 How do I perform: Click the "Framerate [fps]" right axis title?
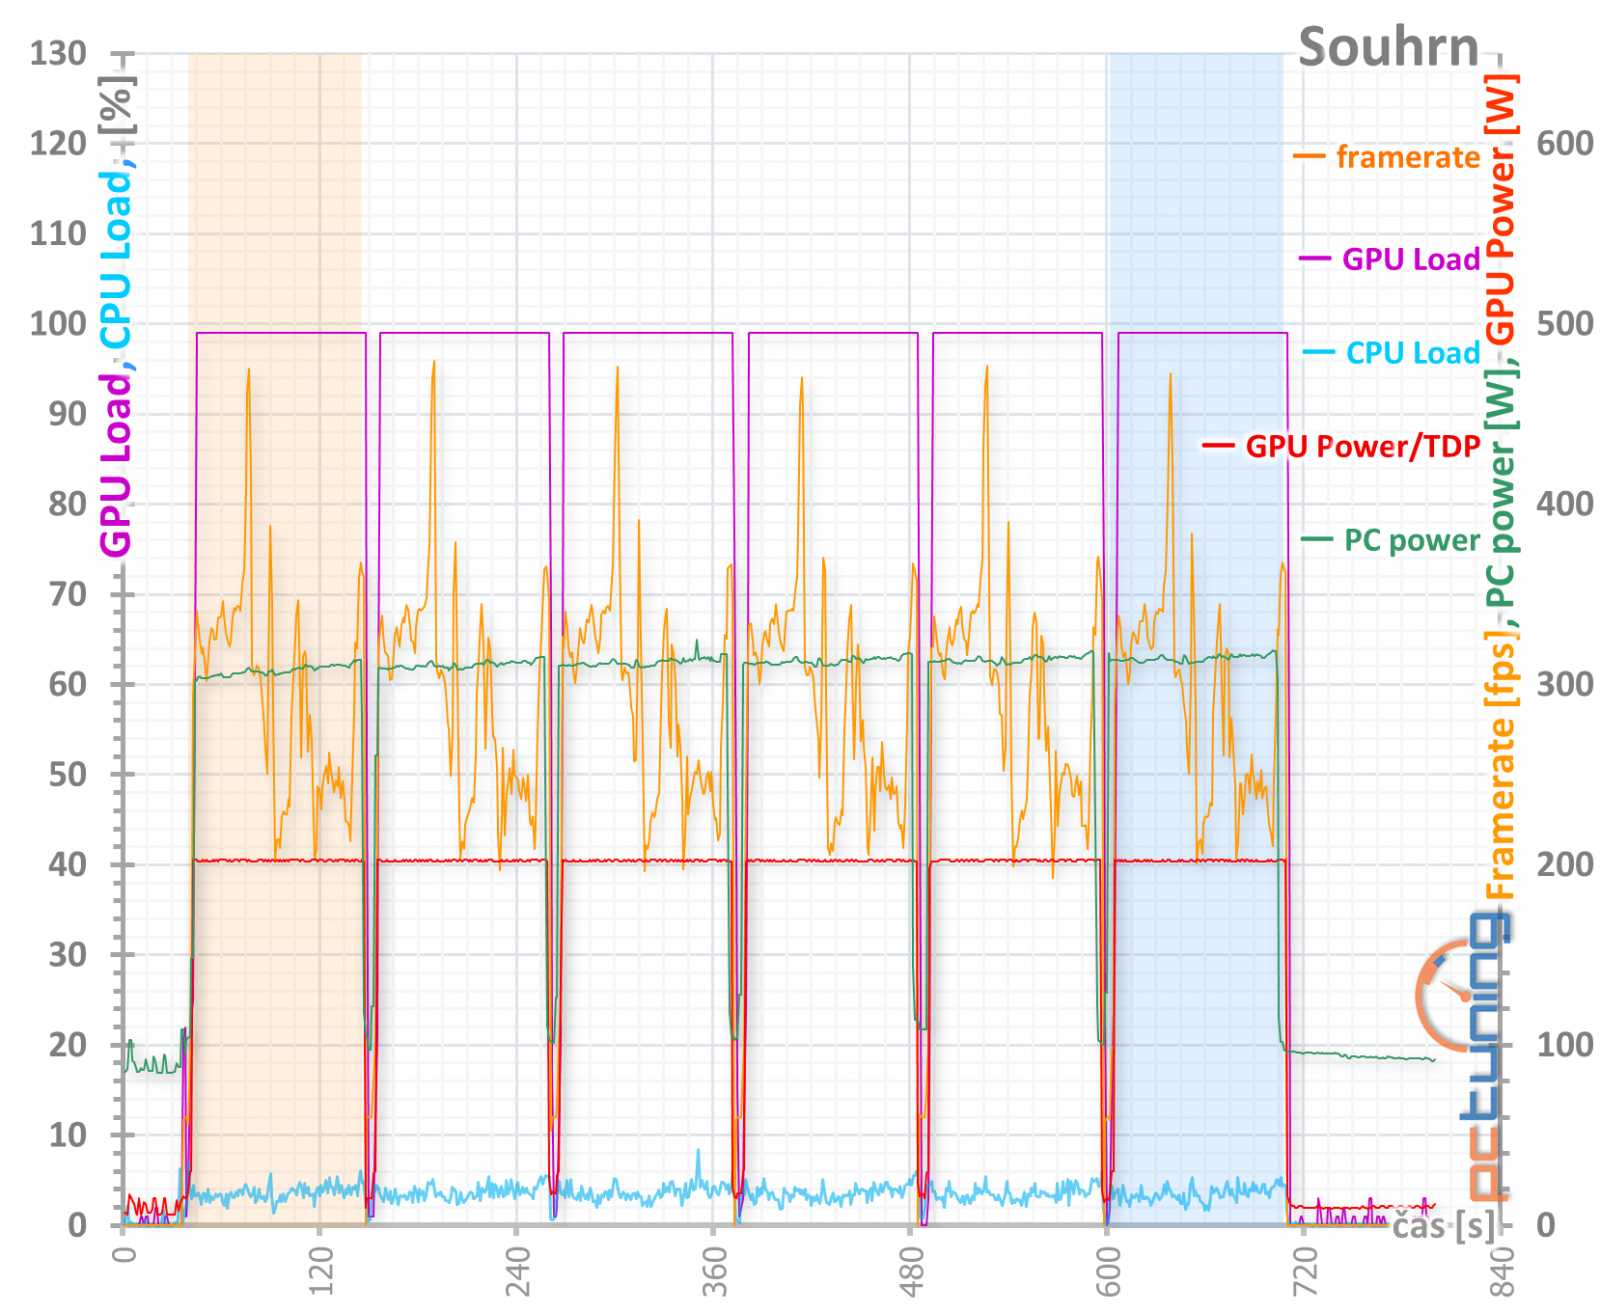[1500, 766]
